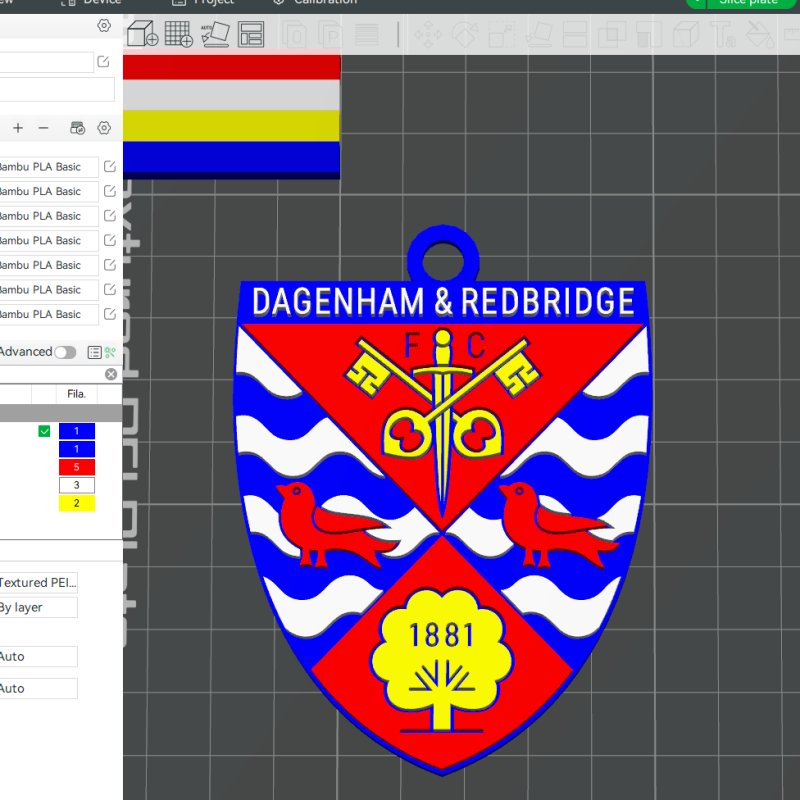800x800 pixels.
Task: Select the Lay on face tool
Action: coord(539,34)
